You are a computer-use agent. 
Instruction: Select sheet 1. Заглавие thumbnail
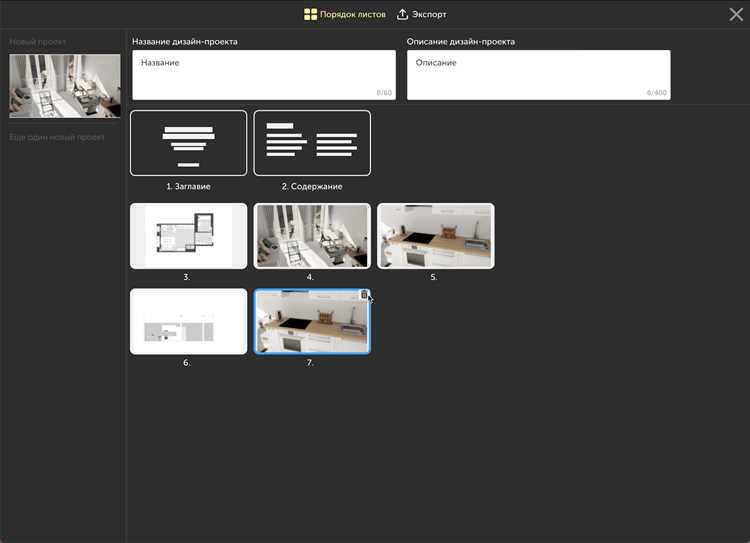[x=188, y=143]
